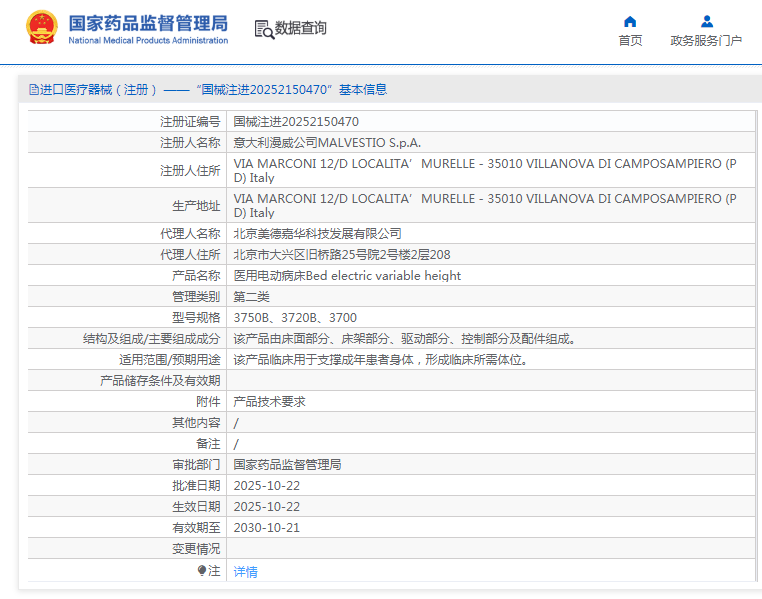Click the 政务服务门户 user icon
Image resolution: width=762 pixels, height=599 pixels.
707,21
